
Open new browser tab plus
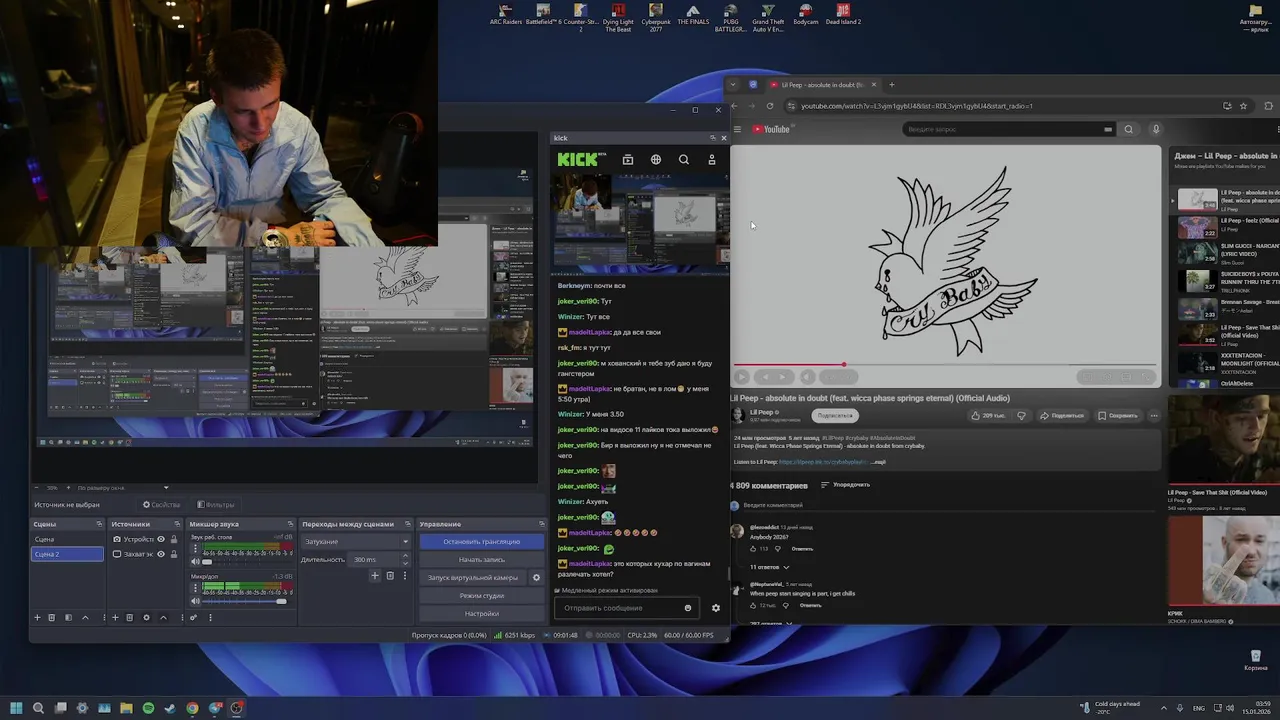[892, 85]
